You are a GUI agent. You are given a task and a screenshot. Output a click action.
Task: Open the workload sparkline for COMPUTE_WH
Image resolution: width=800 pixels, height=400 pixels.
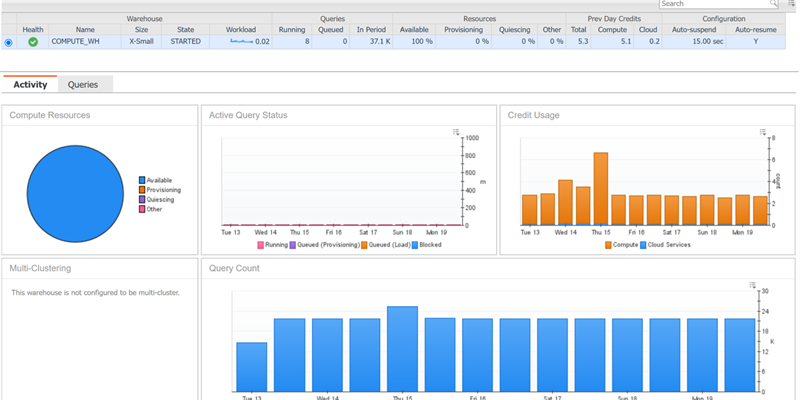click(x=241, y=41)
